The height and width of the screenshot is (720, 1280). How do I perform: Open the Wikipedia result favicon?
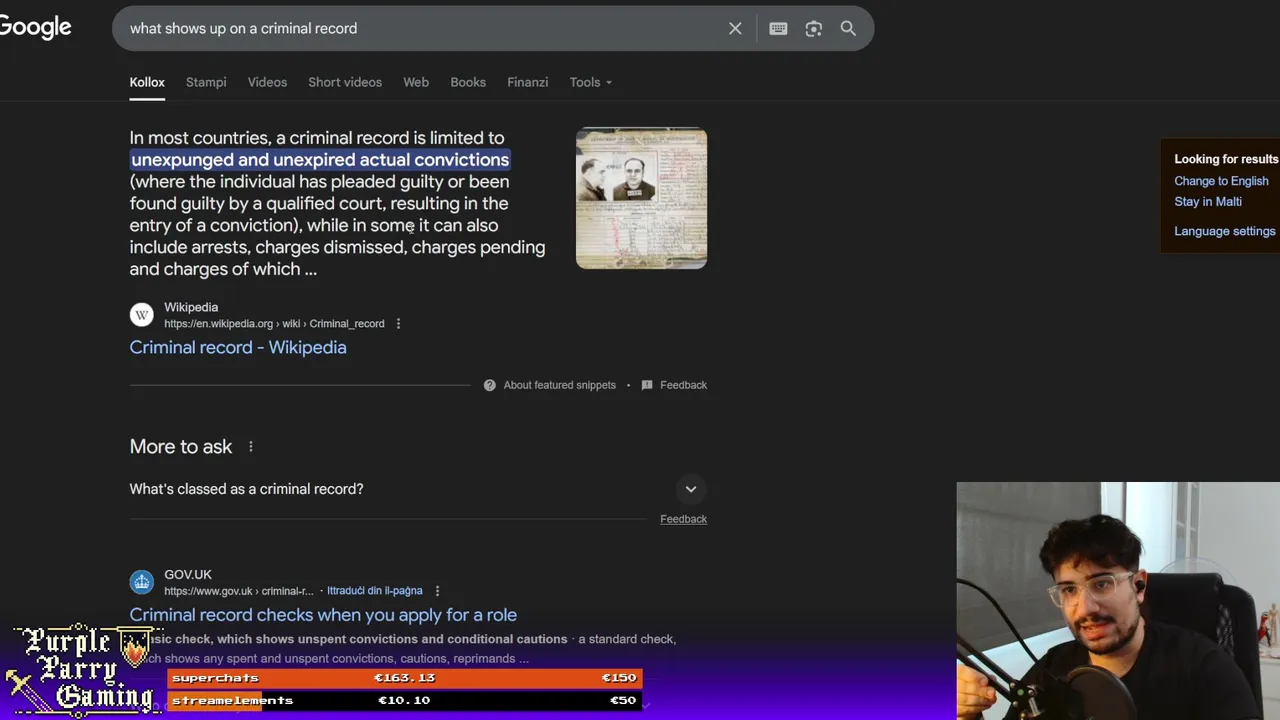(x=142, y=315)
